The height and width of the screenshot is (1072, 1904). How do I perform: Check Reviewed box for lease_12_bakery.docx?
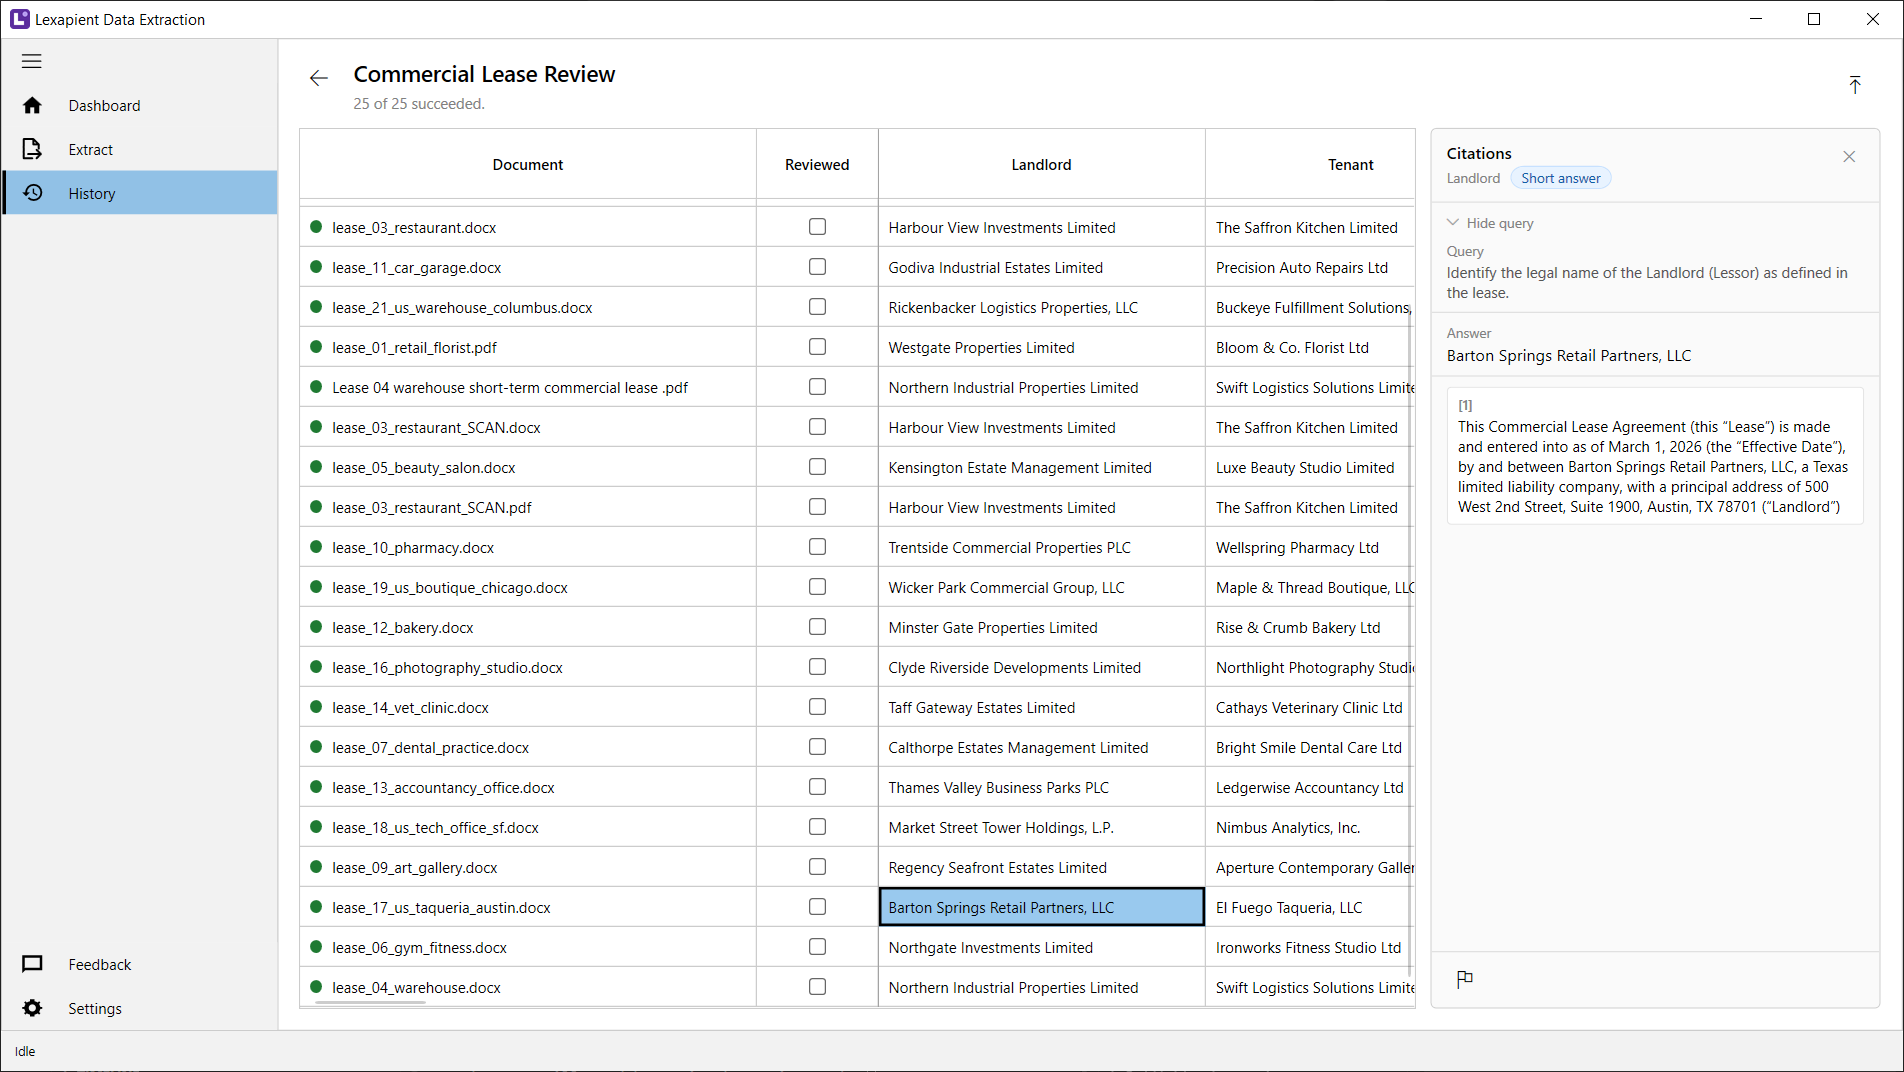817,627
